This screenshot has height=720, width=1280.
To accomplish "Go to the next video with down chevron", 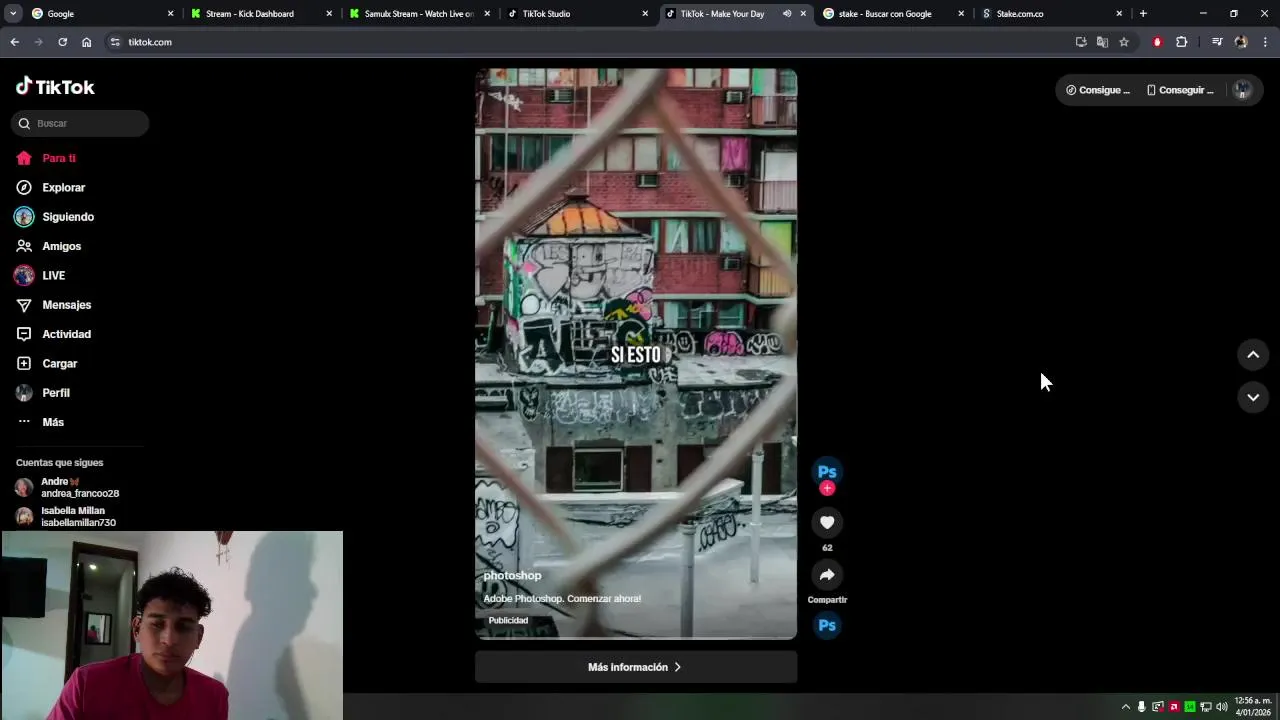I will (1253, 397).
